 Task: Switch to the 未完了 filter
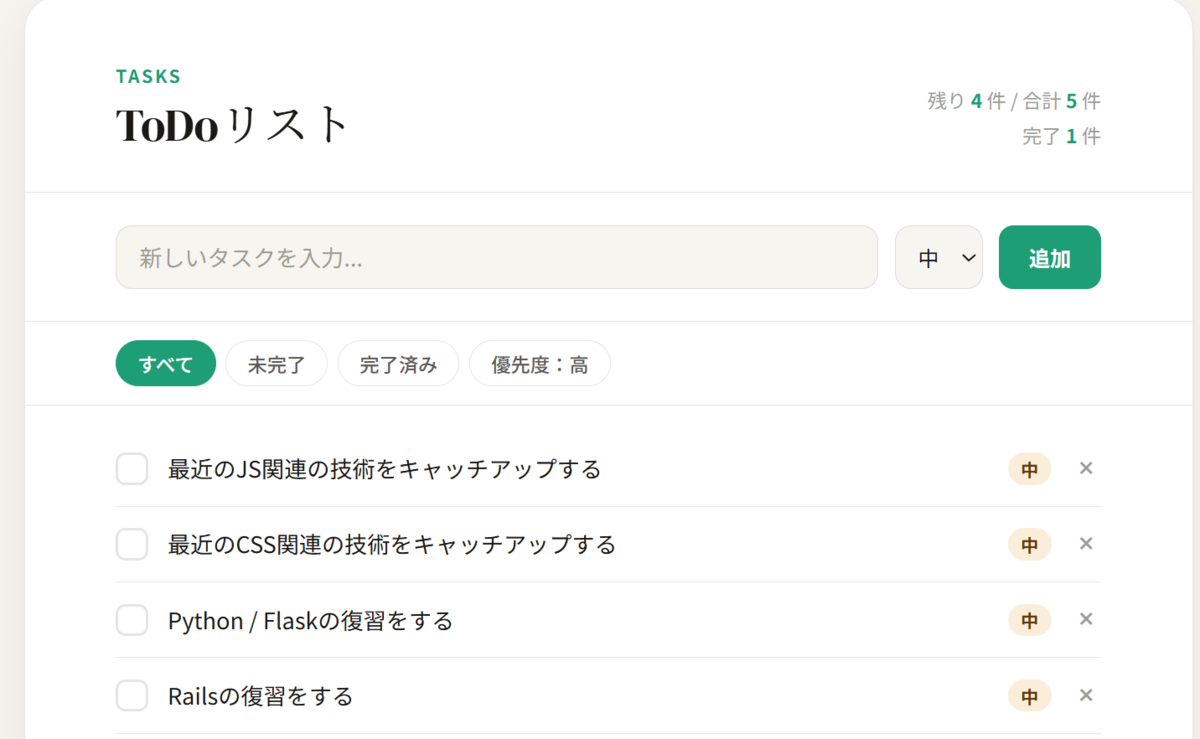click(x=276, y=363)
